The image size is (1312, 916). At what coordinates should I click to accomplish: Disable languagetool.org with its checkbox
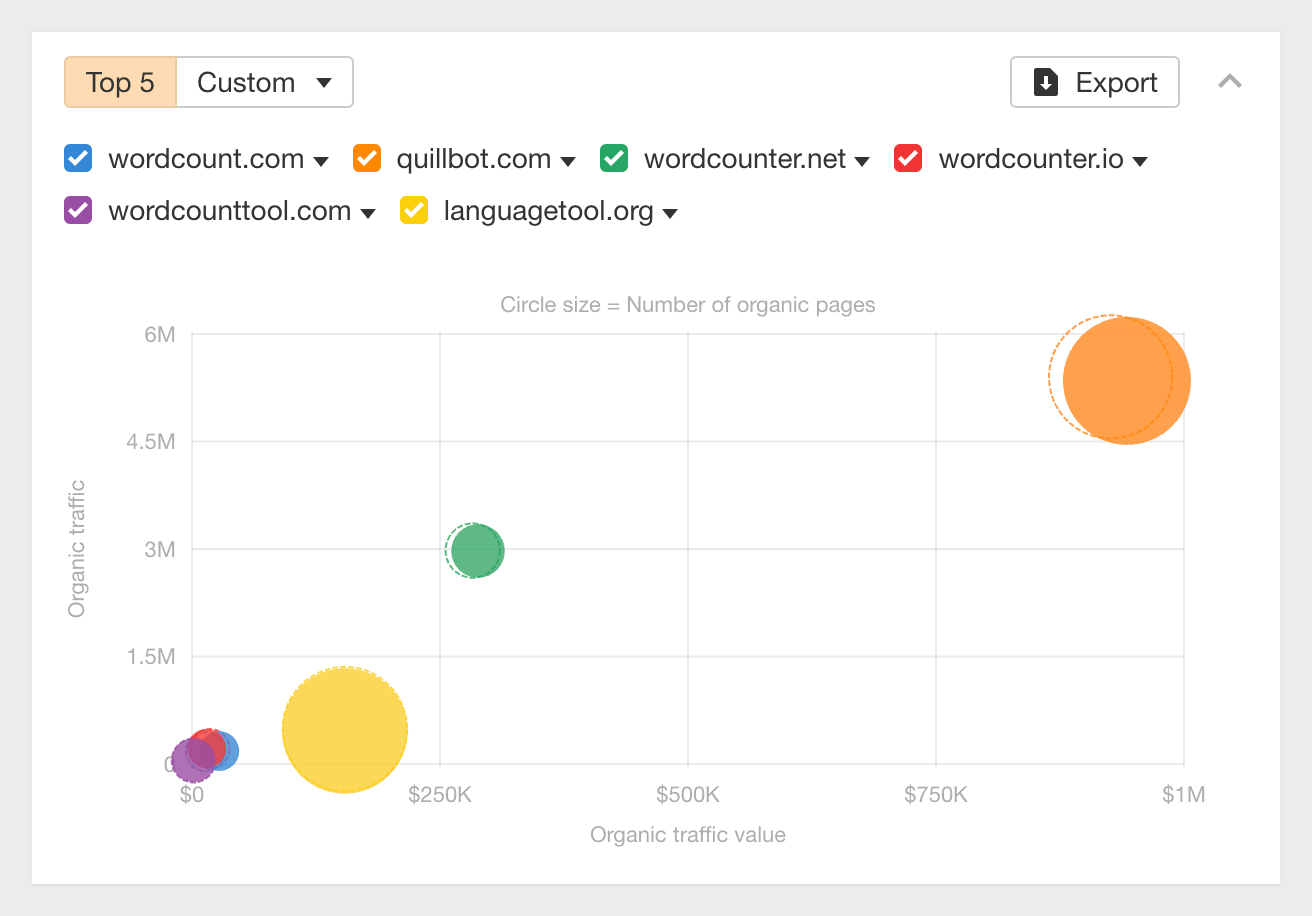point(413,210)
